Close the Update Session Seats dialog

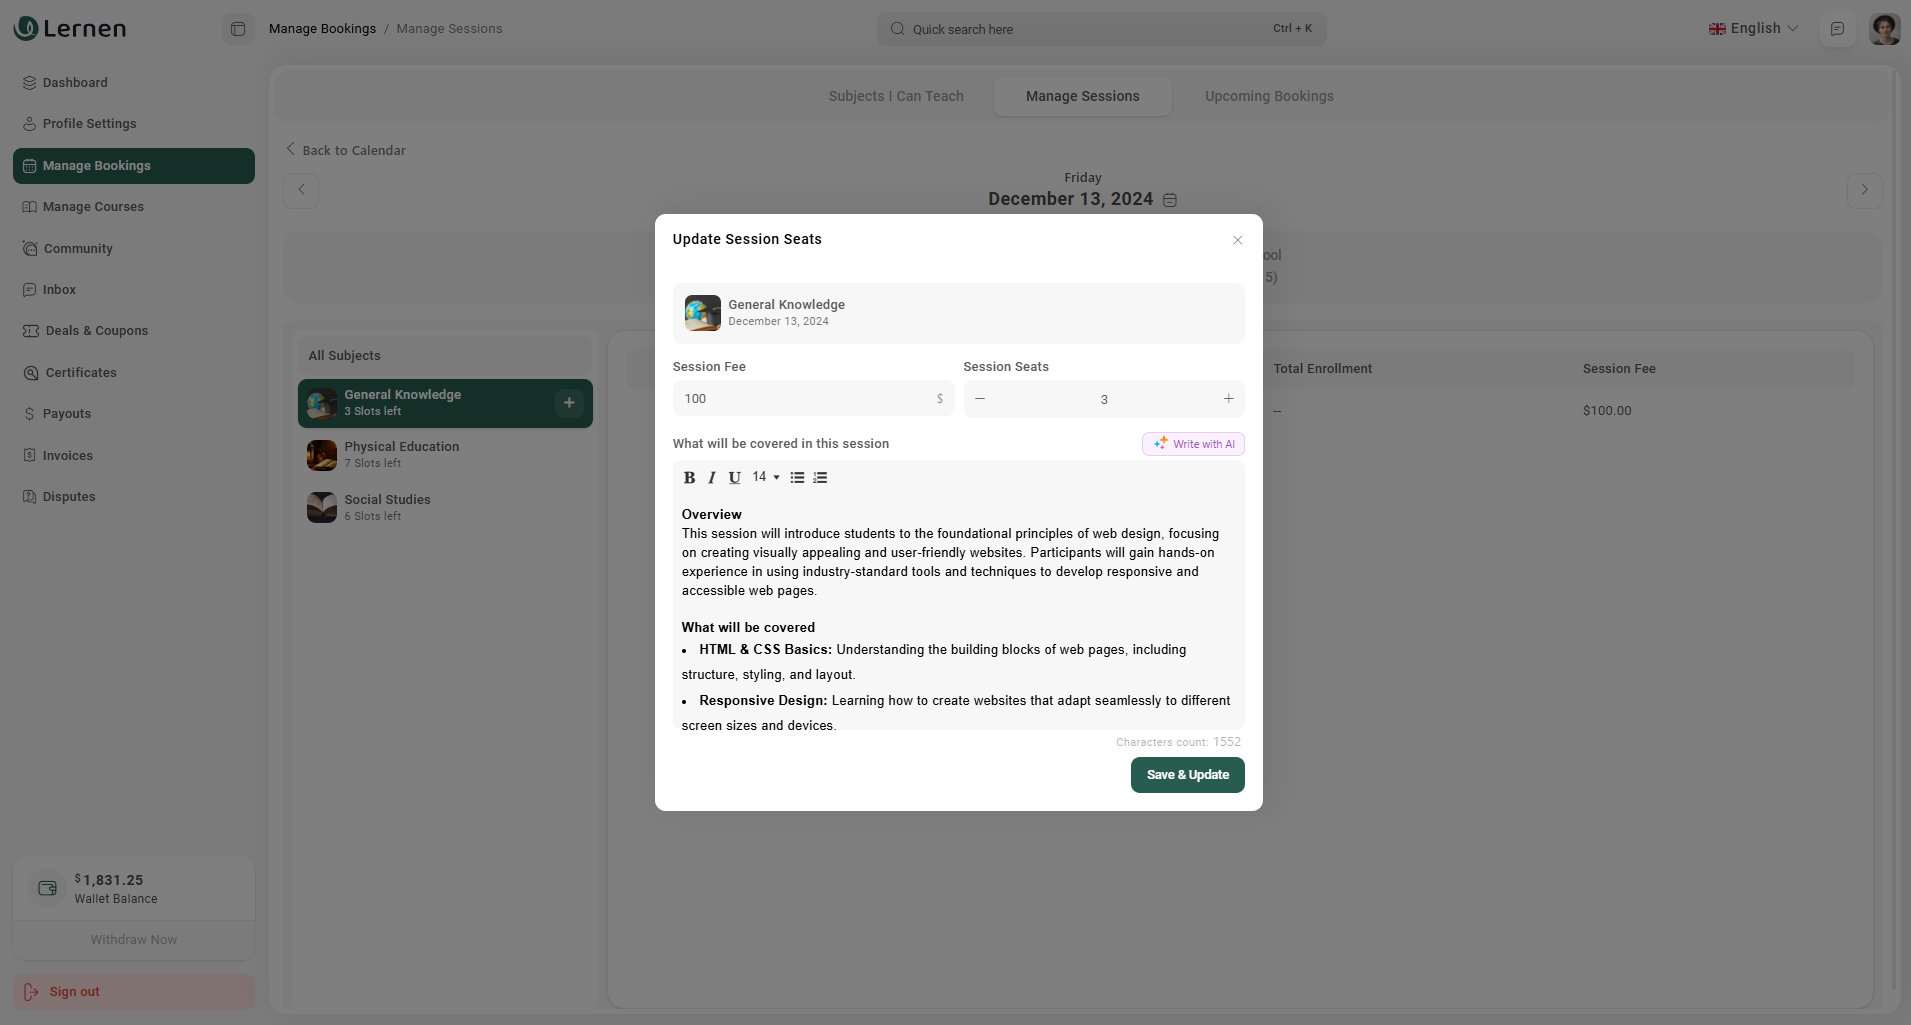tap(1237, 240)
